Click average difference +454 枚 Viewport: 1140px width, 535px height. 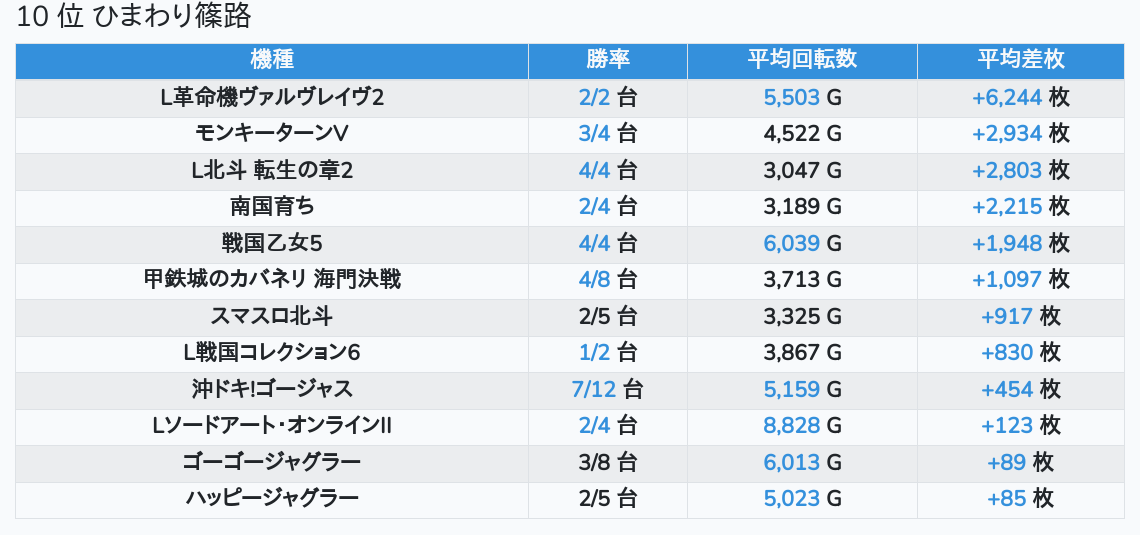coord(1021,389)
